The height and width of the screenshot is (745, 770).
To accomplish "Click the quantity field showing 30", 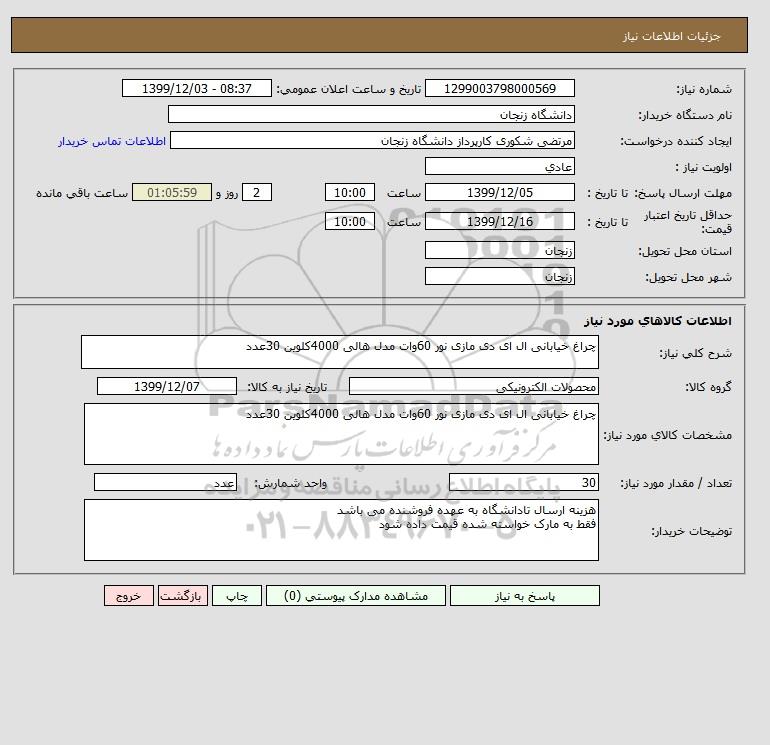I will [x=524, y=483].
